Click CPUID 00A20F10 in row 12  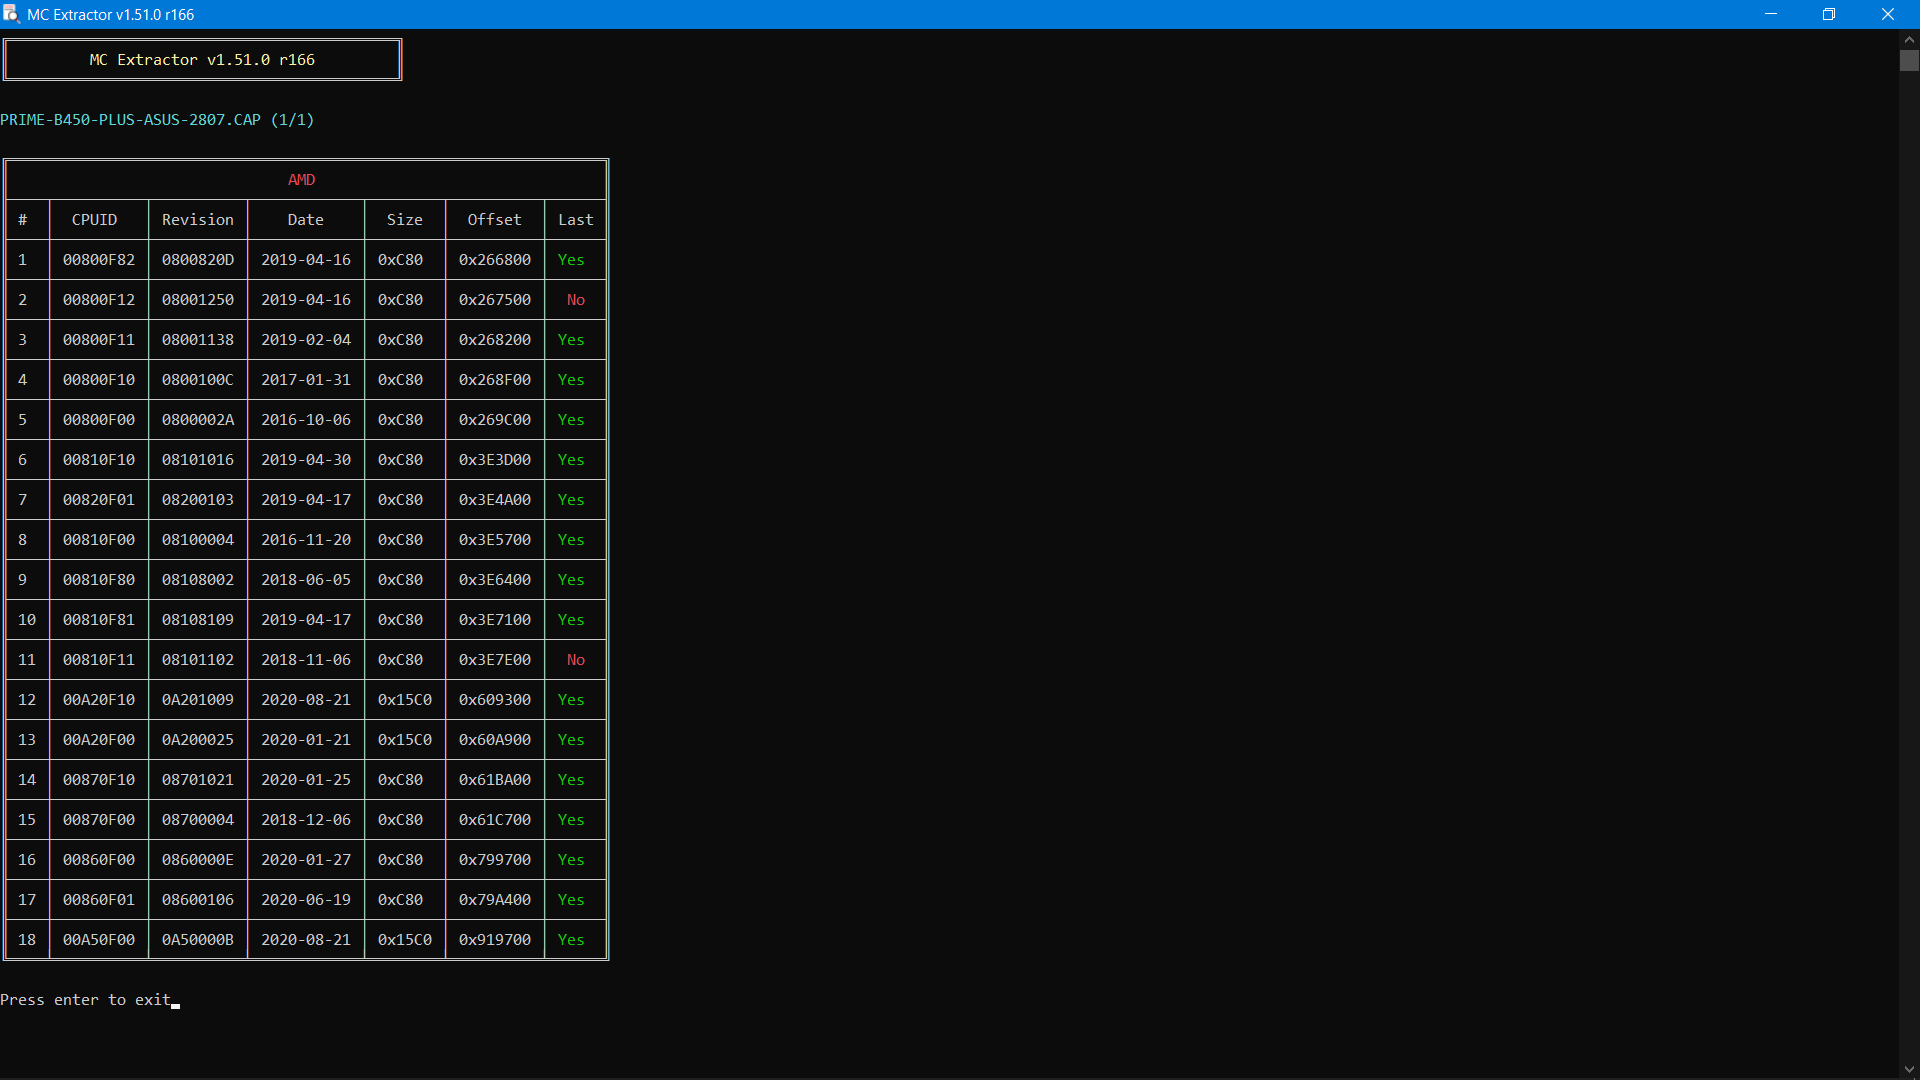(98, 699)
